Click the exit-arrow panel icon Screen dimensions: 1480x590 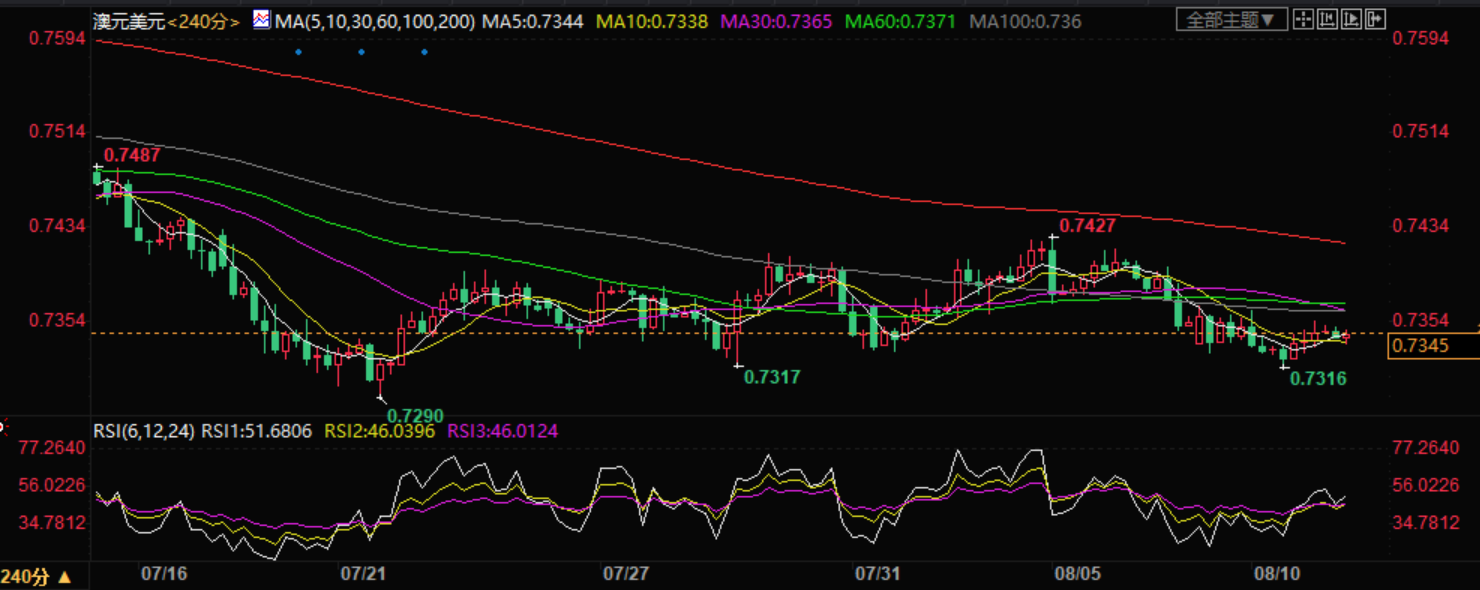pyautogui.click(x=1374, y=19)
